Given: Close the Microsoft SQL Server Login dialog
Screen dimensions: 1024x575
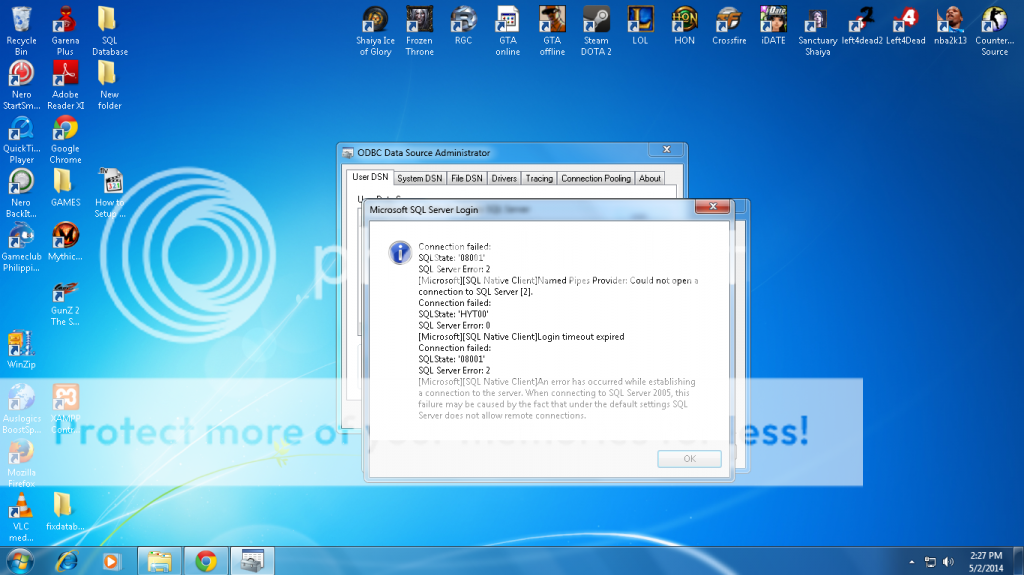Looking at the screenshot, I should point(712,206).
